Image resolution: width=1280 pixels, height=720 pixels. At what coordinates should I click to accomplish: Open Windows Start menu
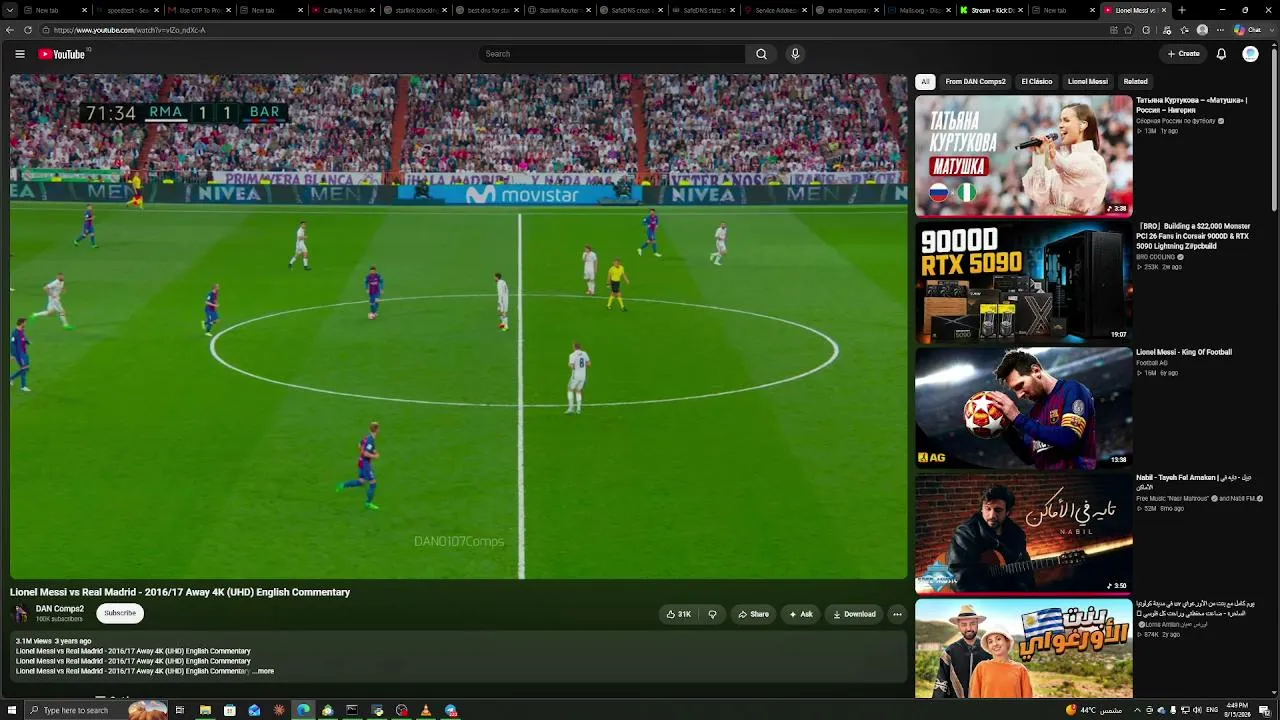click(x=10, y=710)
